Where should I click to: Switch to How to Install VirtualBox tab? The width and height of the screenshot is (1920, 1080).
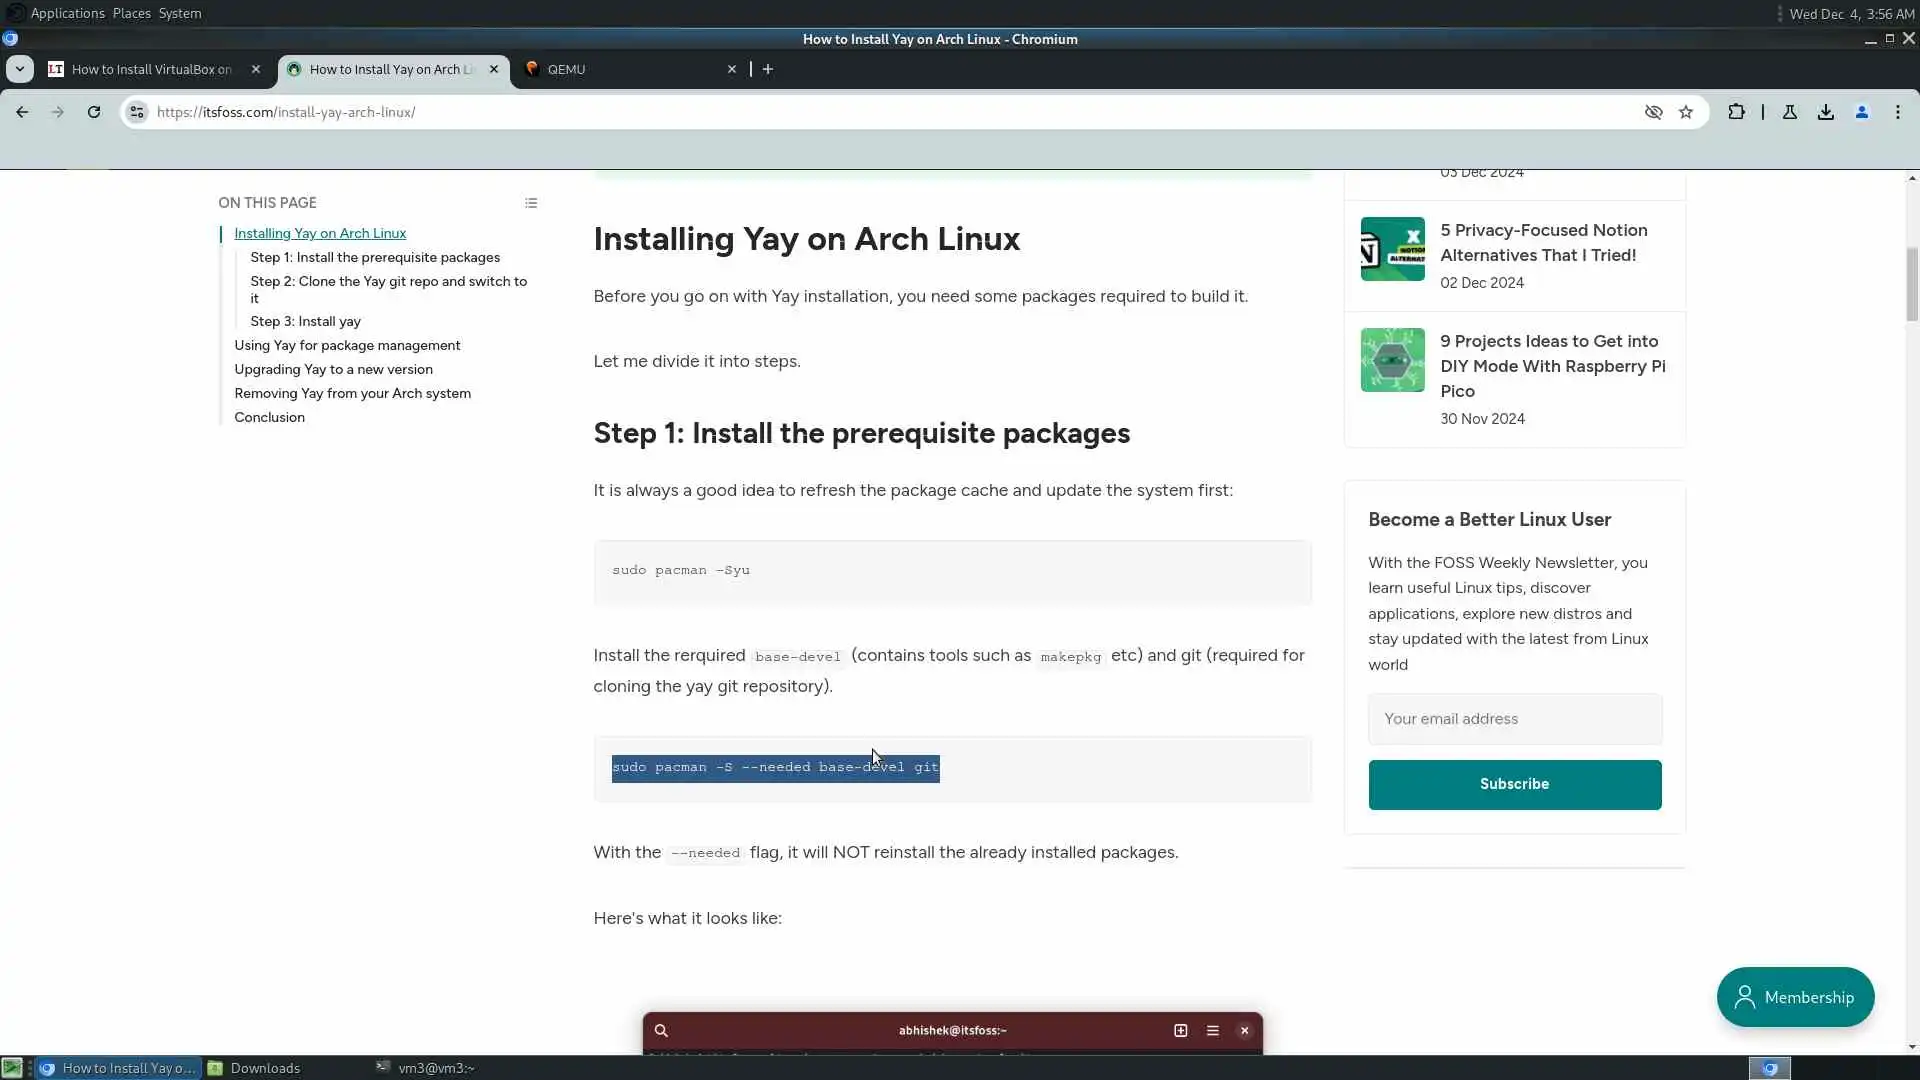tap(150, 69)
